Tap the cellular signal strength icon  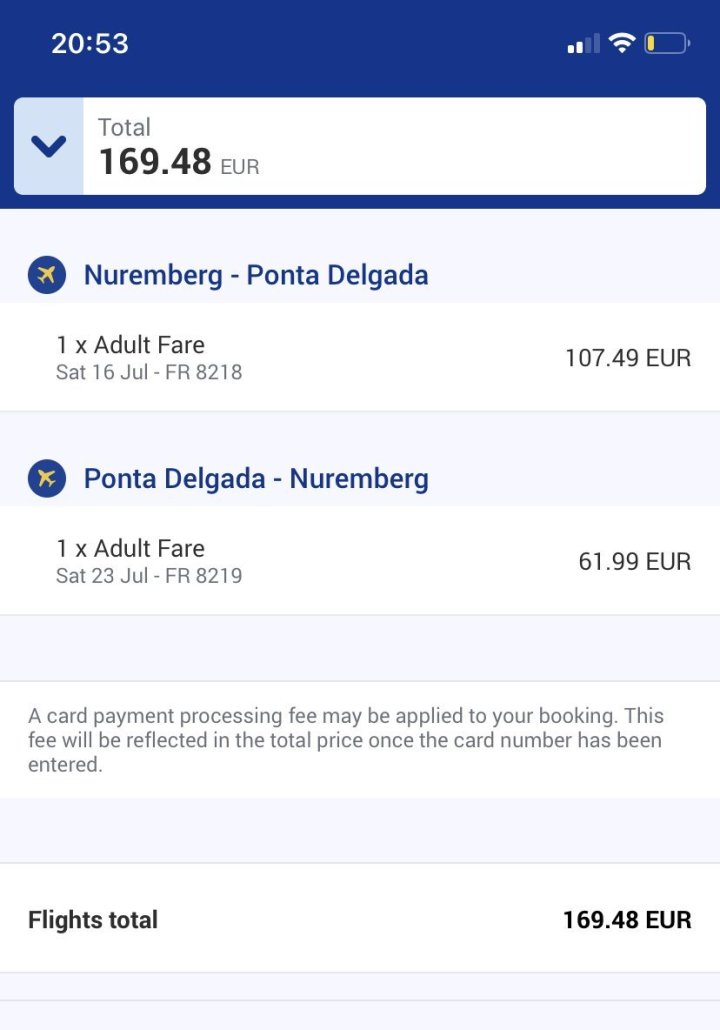(583, 44)
